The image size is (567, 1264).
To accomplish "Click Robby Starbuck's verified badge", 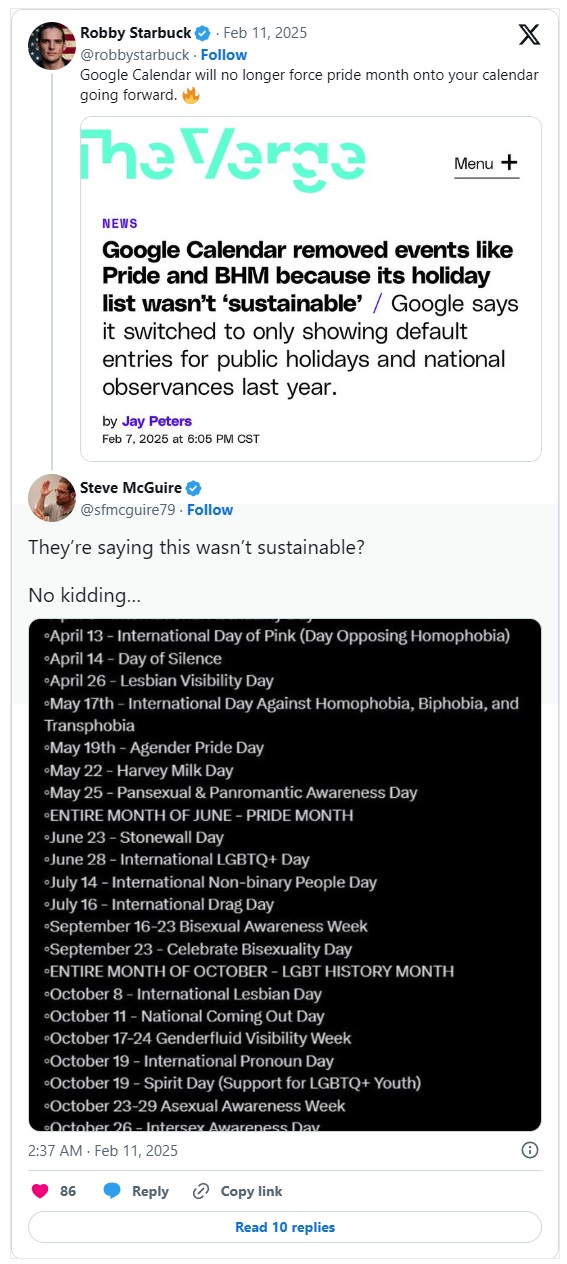I will (x=203, y=33).
